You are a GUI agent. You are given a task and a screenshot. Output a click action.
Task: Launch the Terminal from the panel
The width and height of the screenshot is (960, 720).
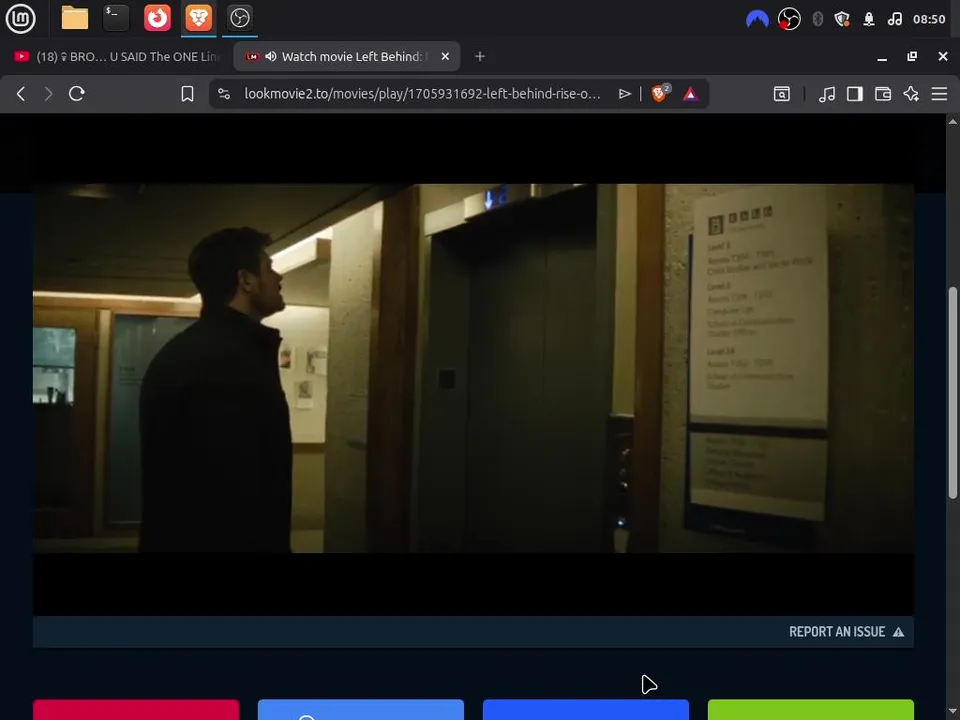point(116,18)
